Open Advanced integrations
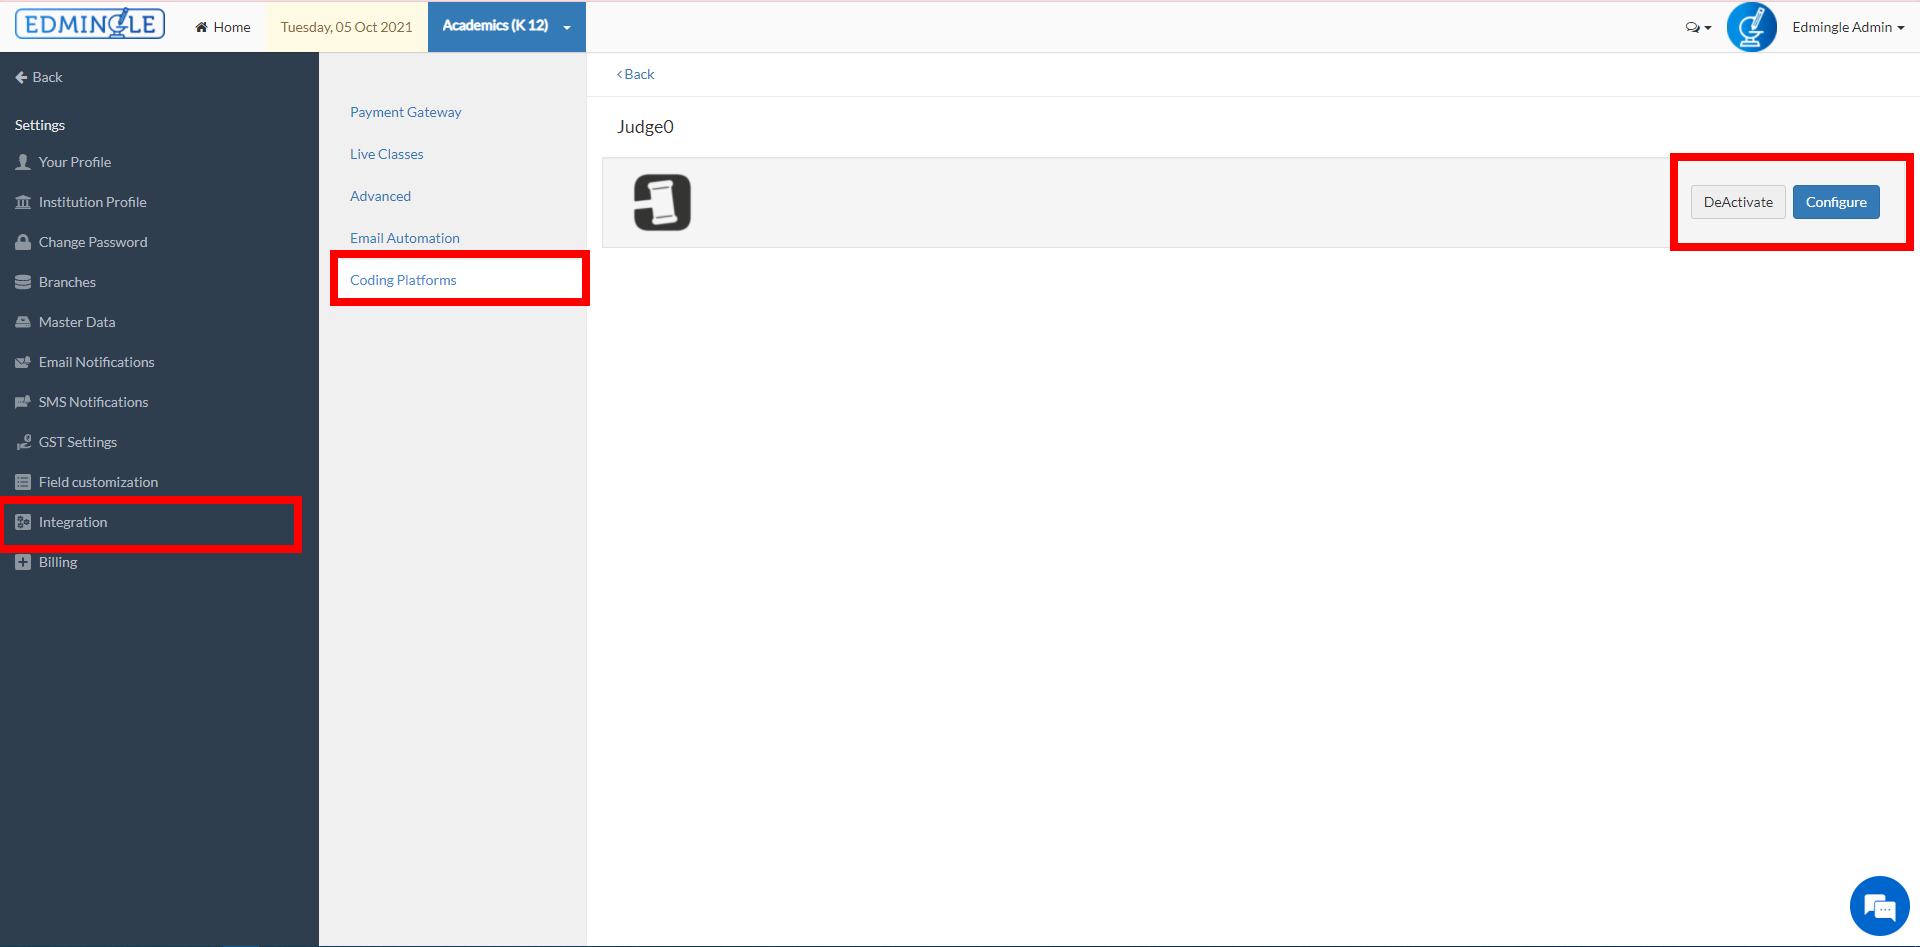The height and width of the screenshot is (947, 1920). tap(380, 196)
